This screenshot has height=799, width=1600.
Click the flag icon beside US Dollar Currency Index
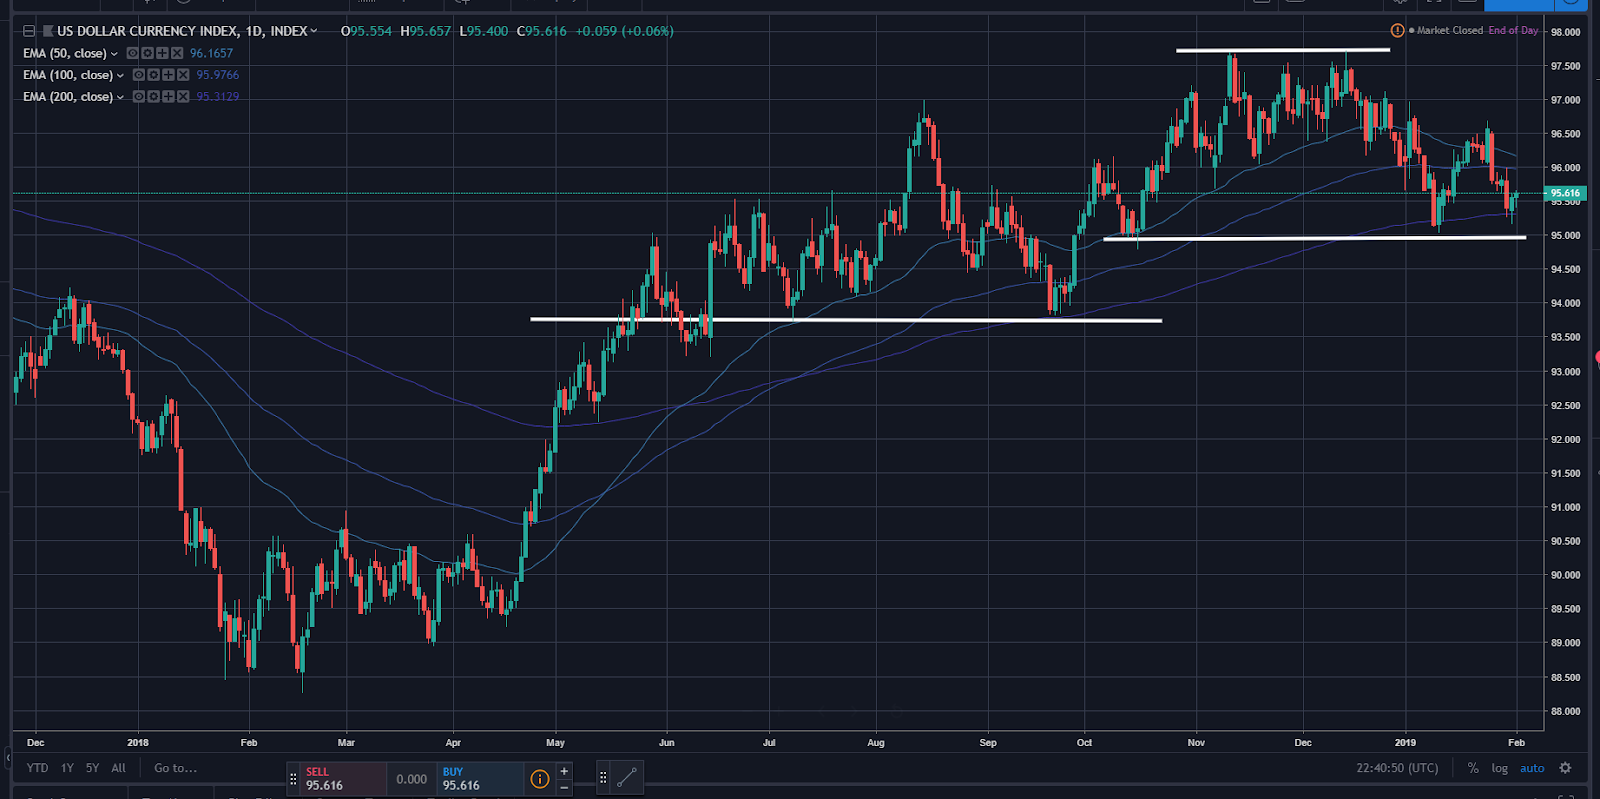click(x=47, y=31)
